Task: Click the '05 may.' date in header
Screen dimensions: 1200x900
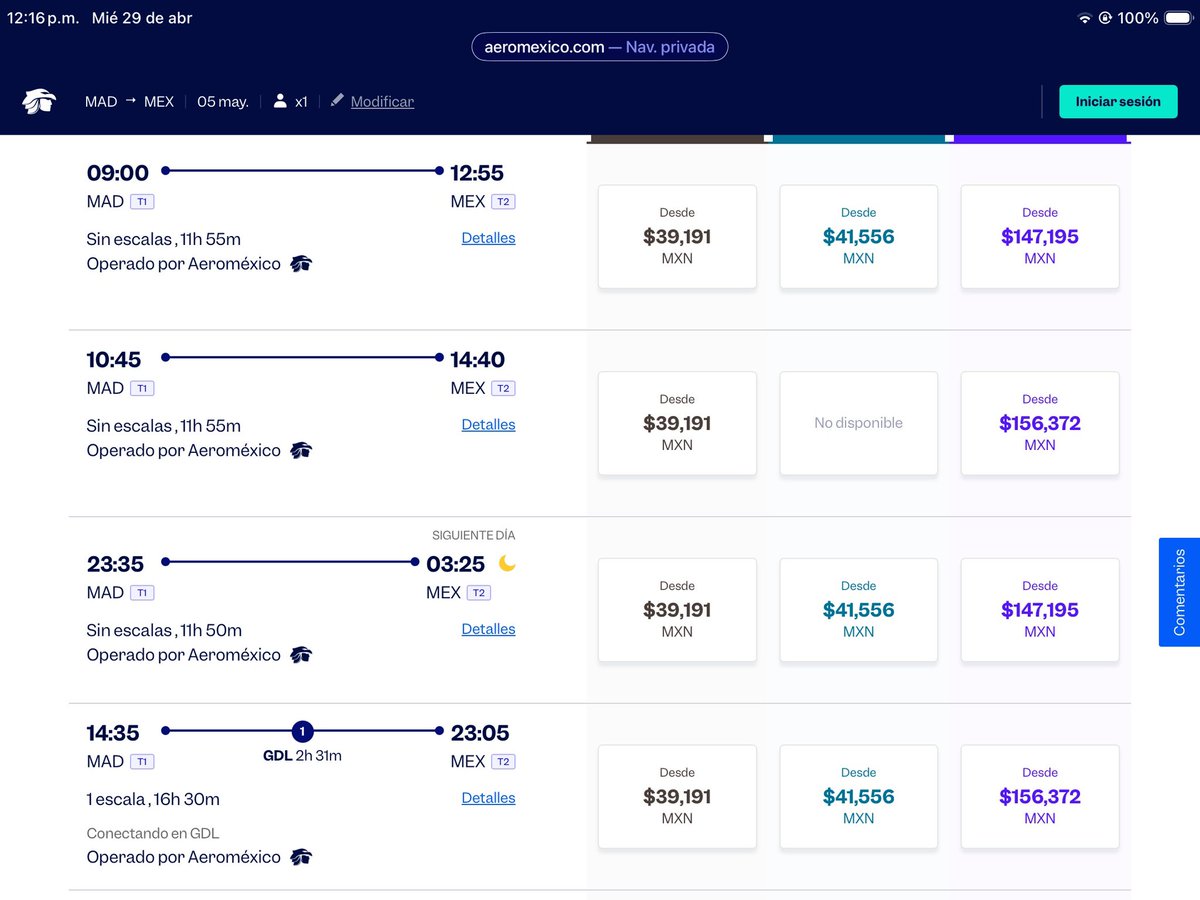Action: click(x=223, y=101)
